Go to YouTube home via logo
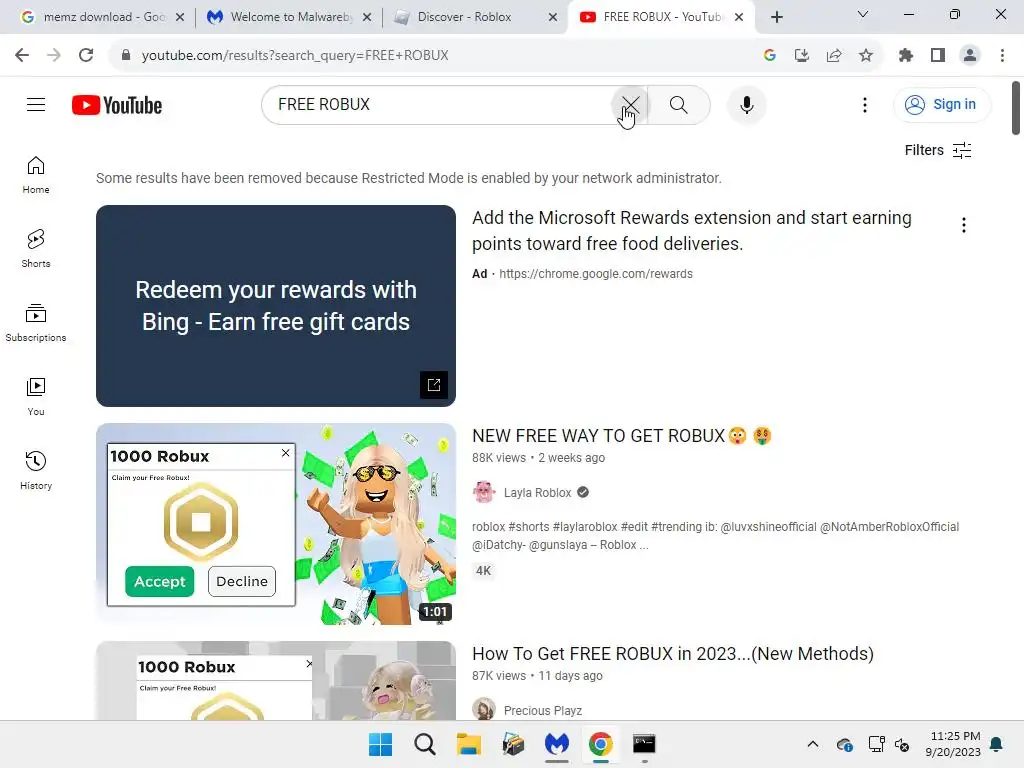The width and height of the screenshot is (1024, 768). [117, 105]
